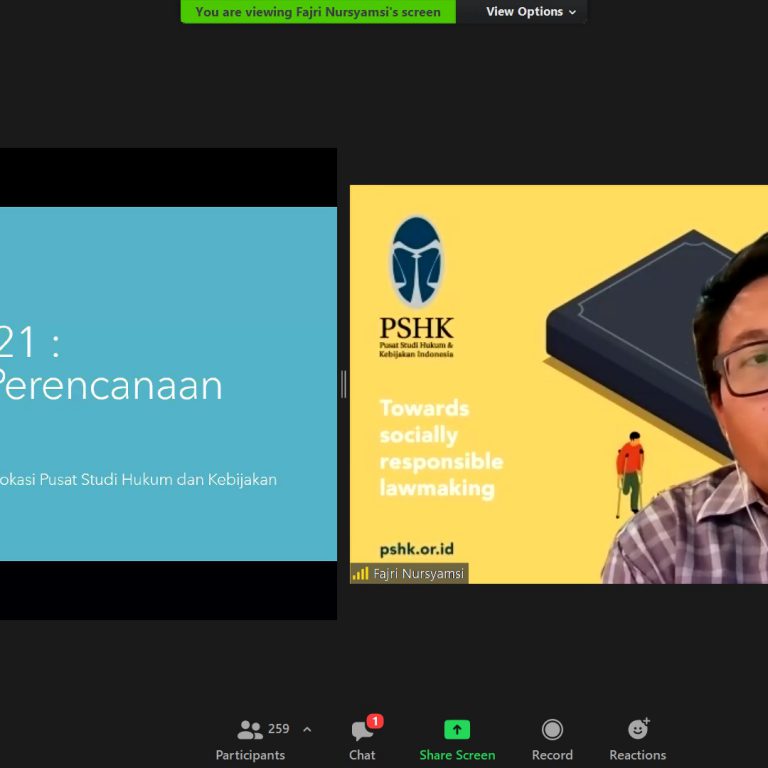Click the green "You are viewing" banner
Viewport: 768px width, 768px height.
click(x=318, y=12)
